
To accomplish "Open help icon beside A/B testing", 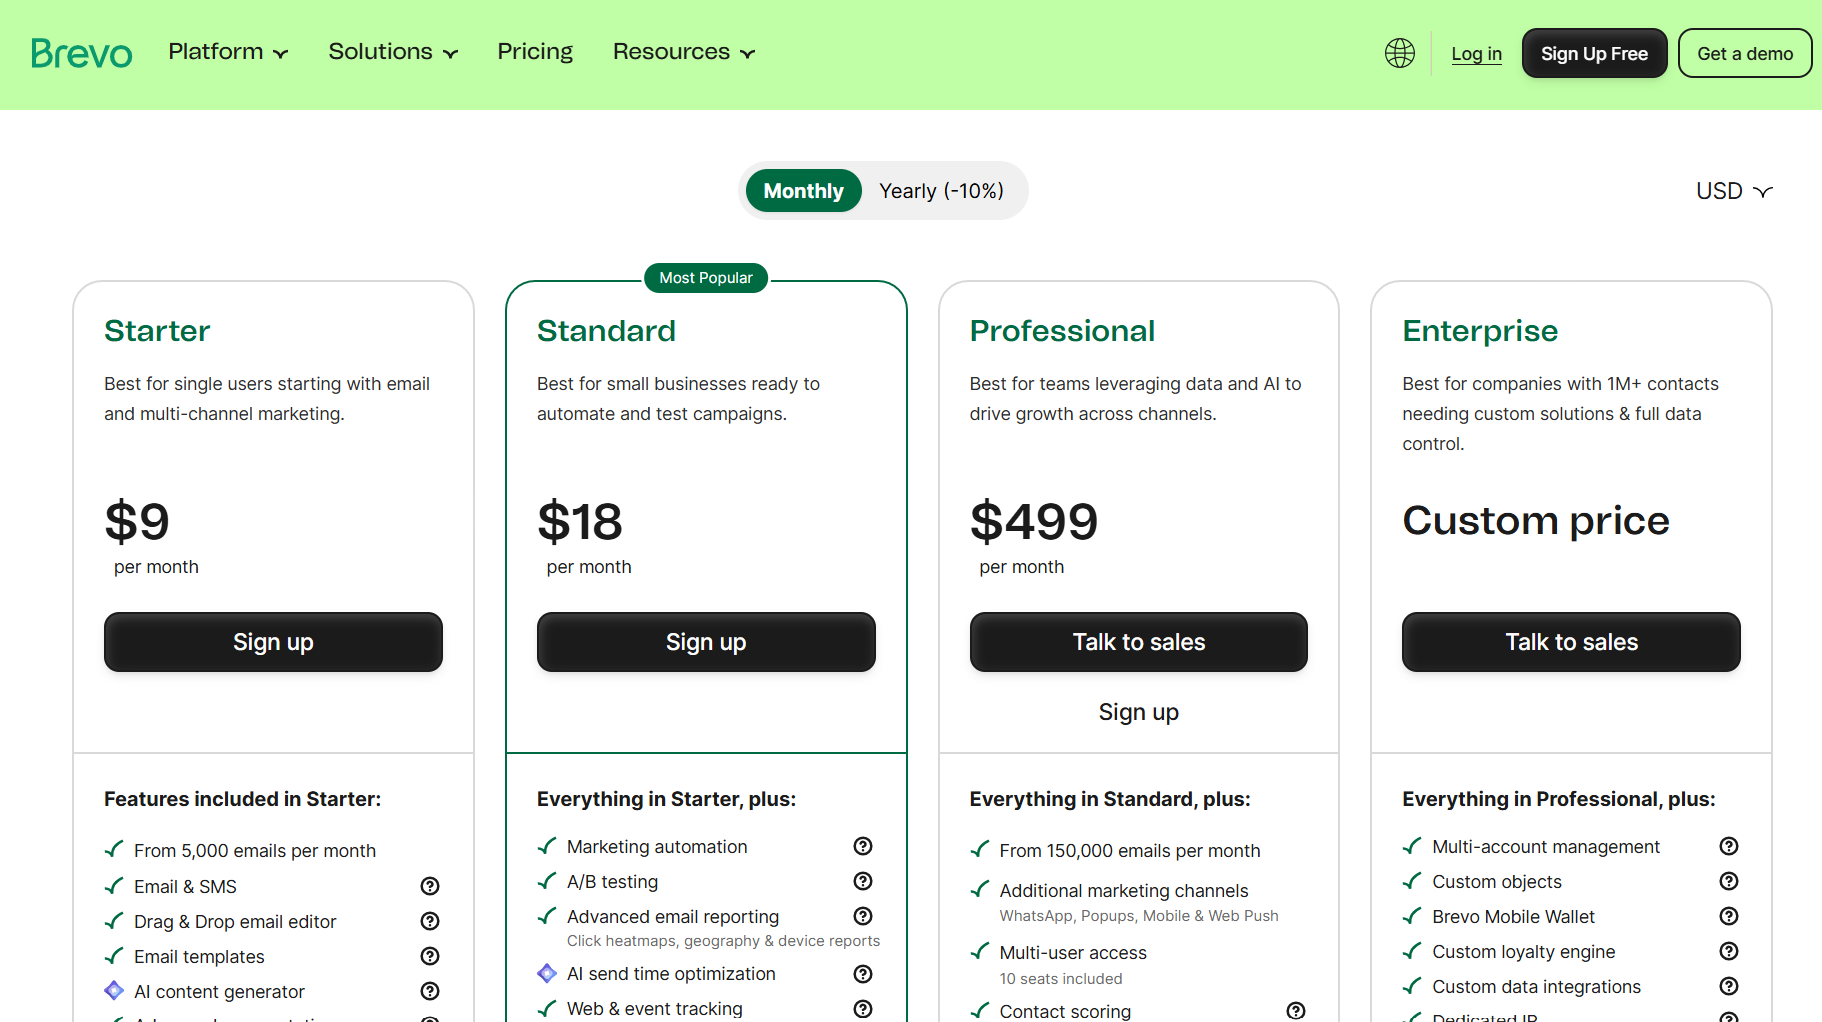I will 863,881.
